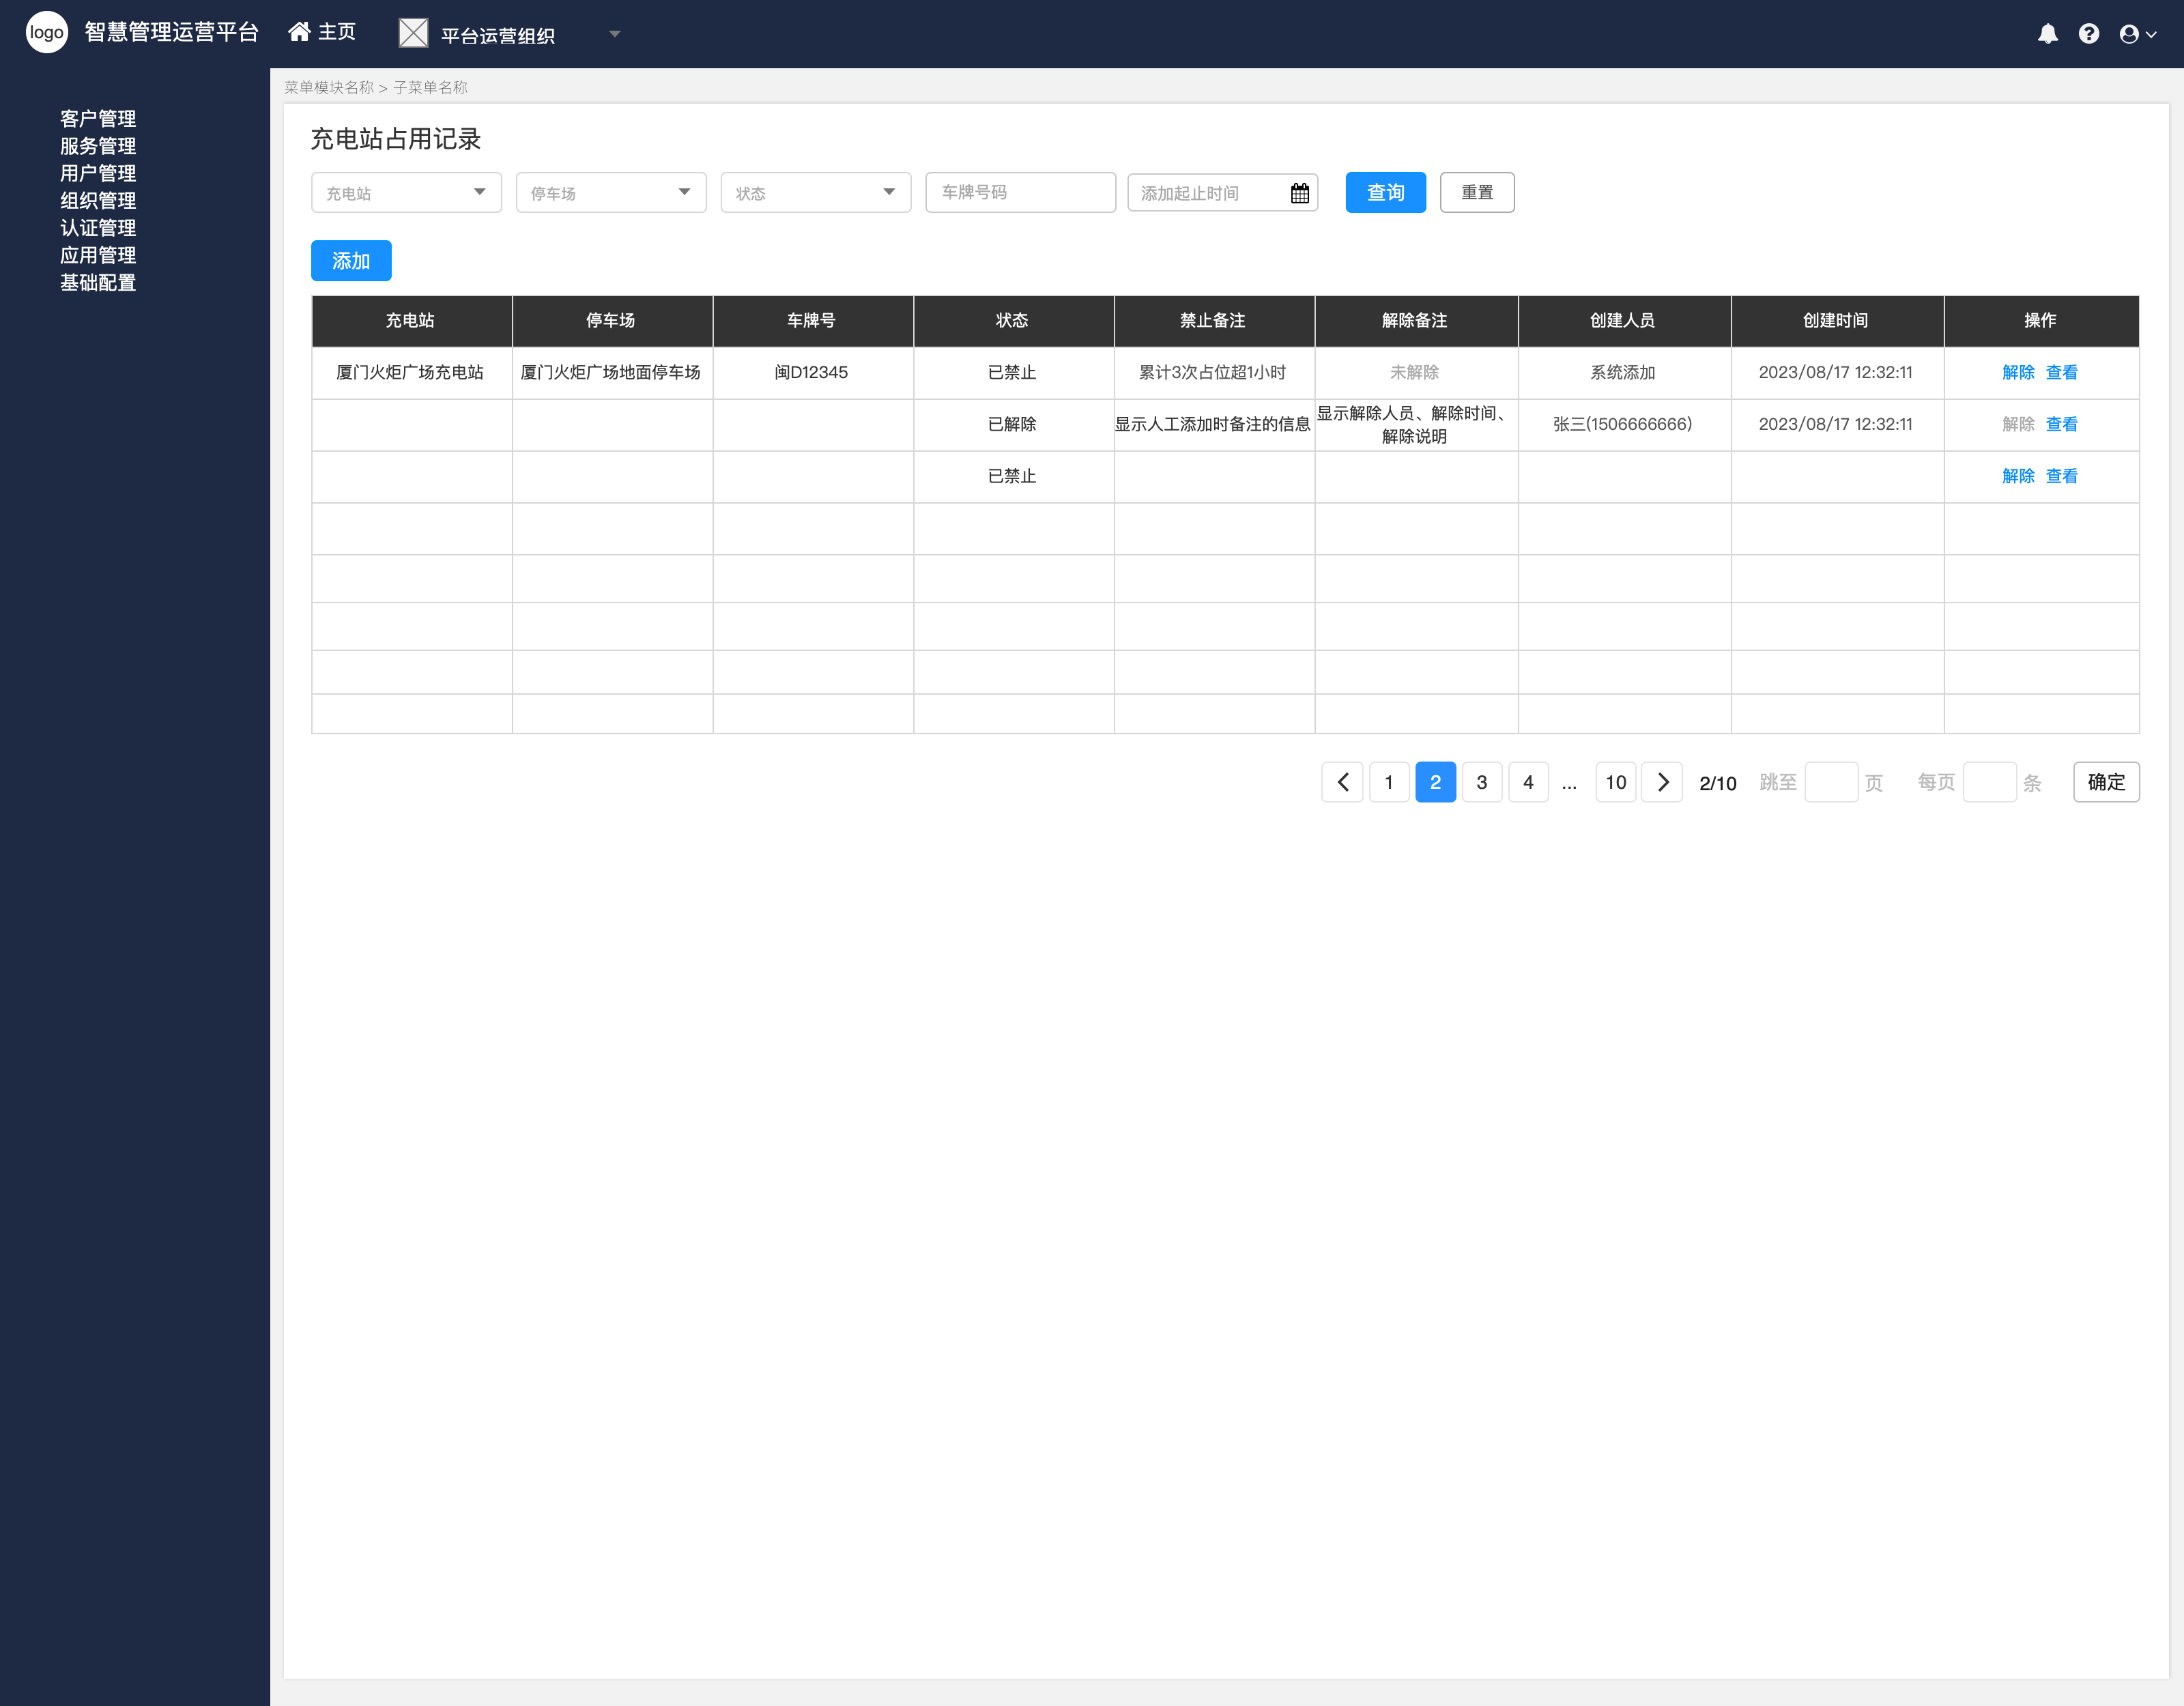
Task: Go to page 4
Action: pyautogui.click(x=1528, y=782)
